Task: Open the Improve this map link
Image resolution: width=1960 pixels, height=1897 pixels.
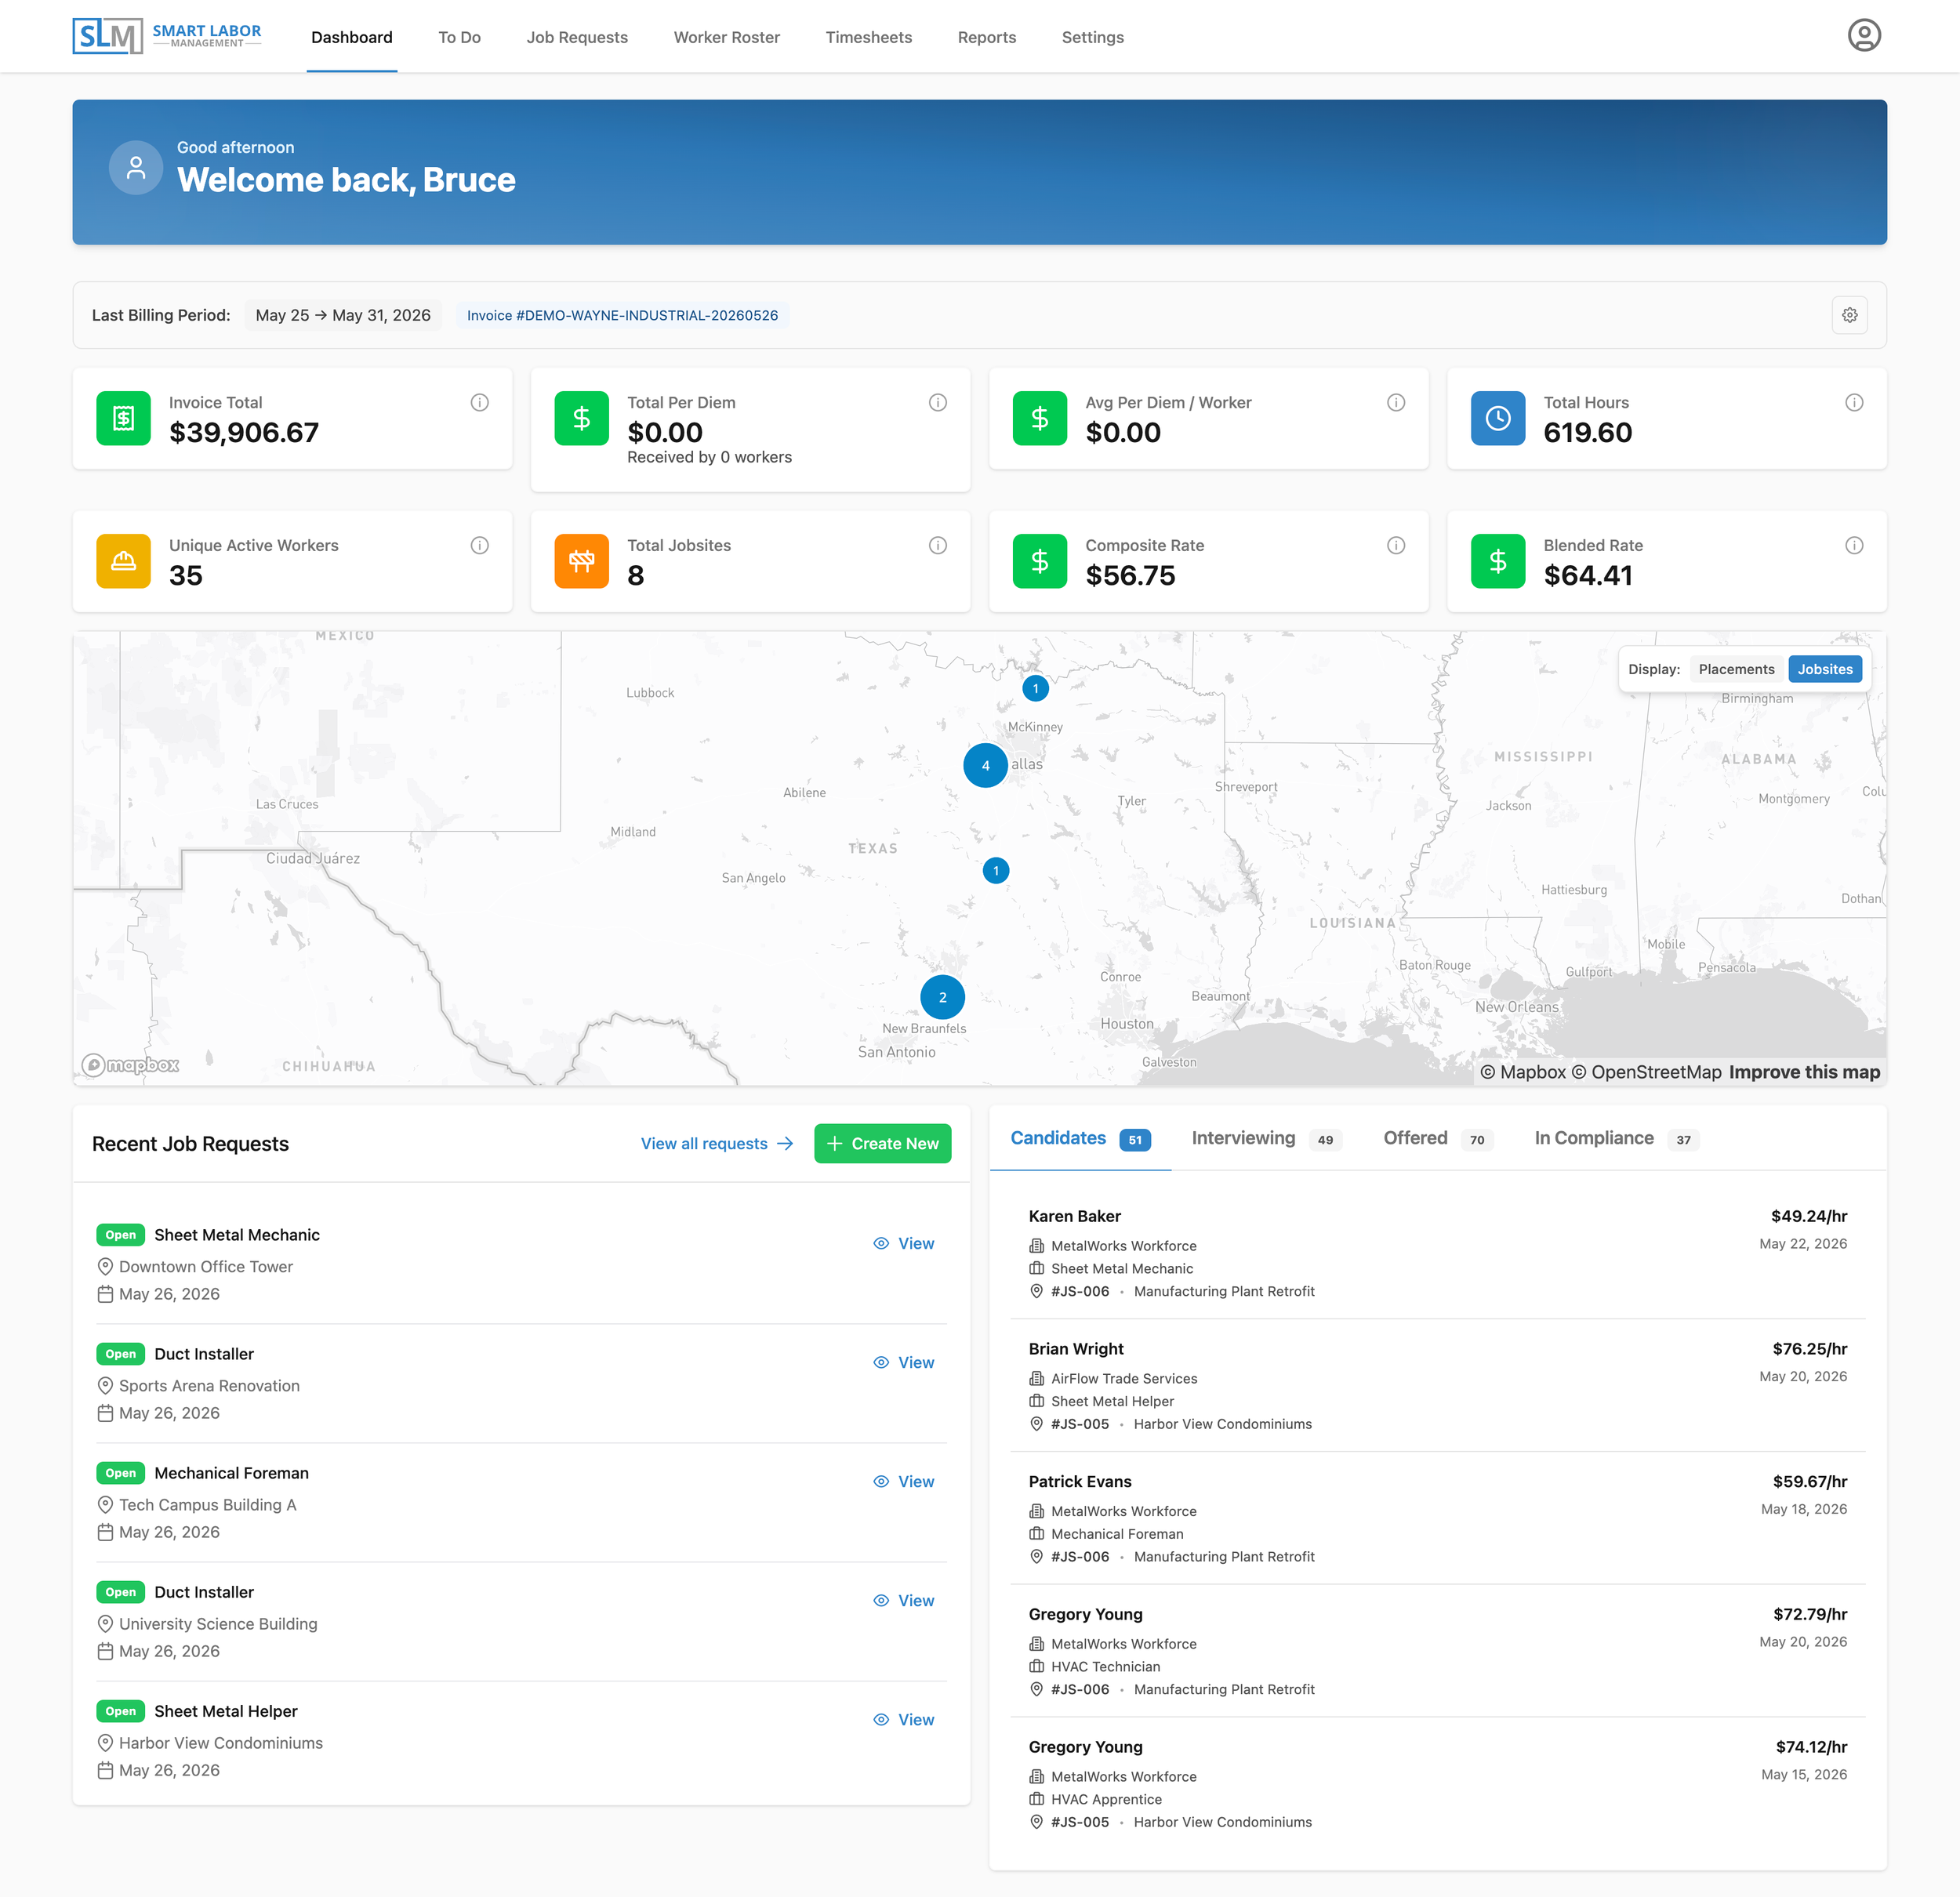Action: coord(1804,1072)
